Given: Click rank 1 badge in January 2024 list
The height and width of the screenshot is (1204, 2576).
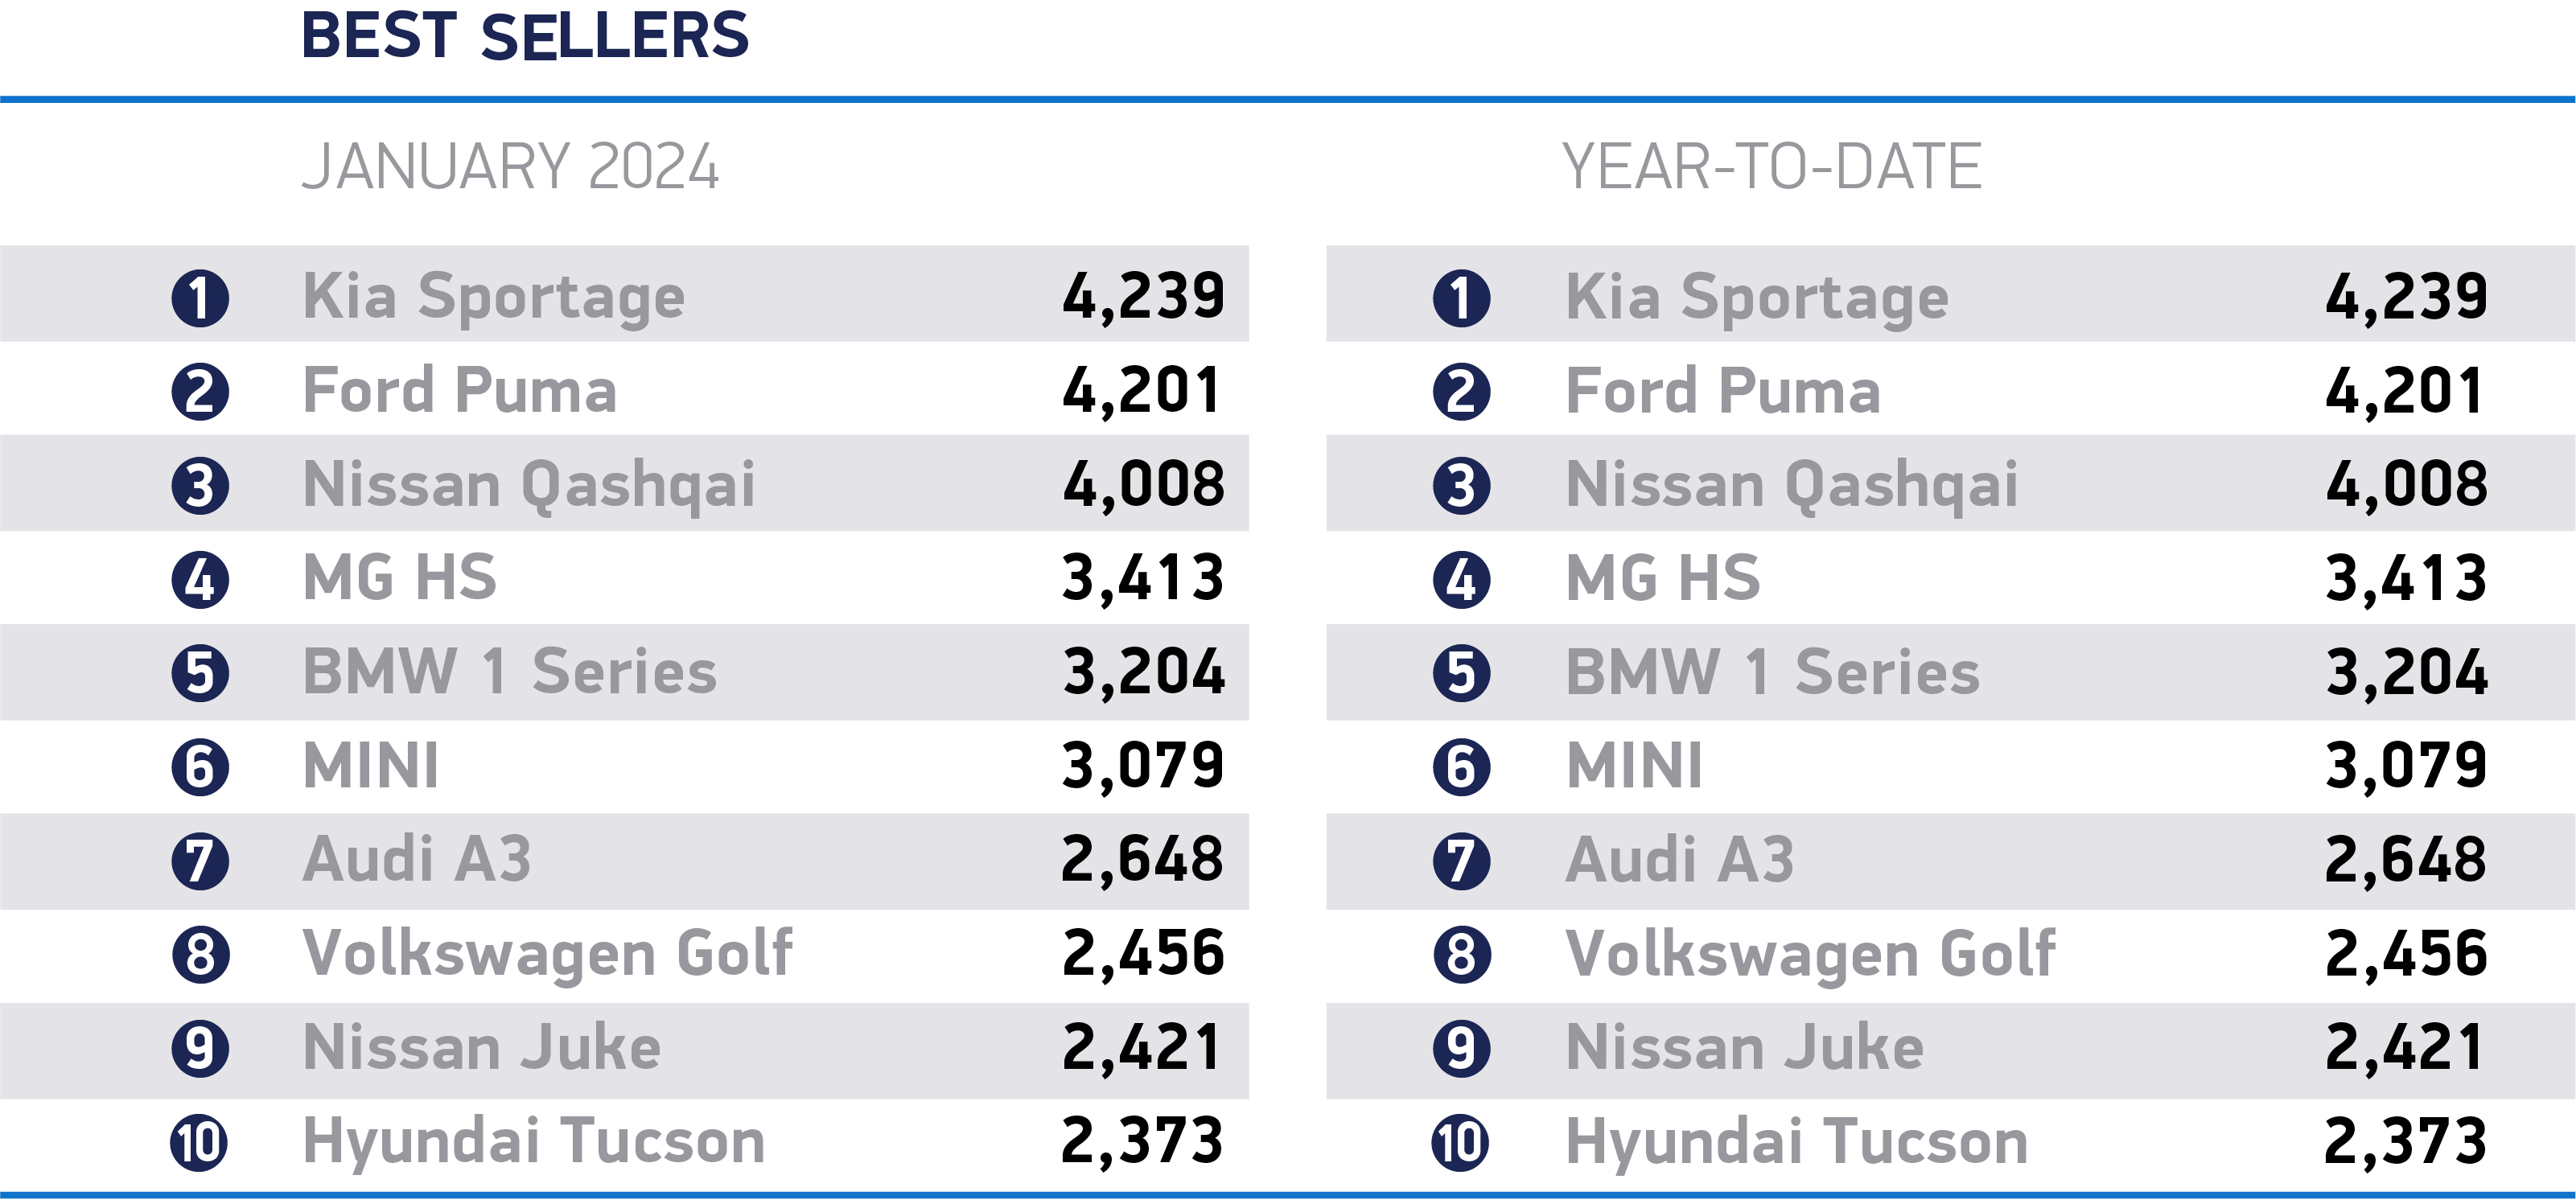Looking at the screenshot, I should point(200,298).
